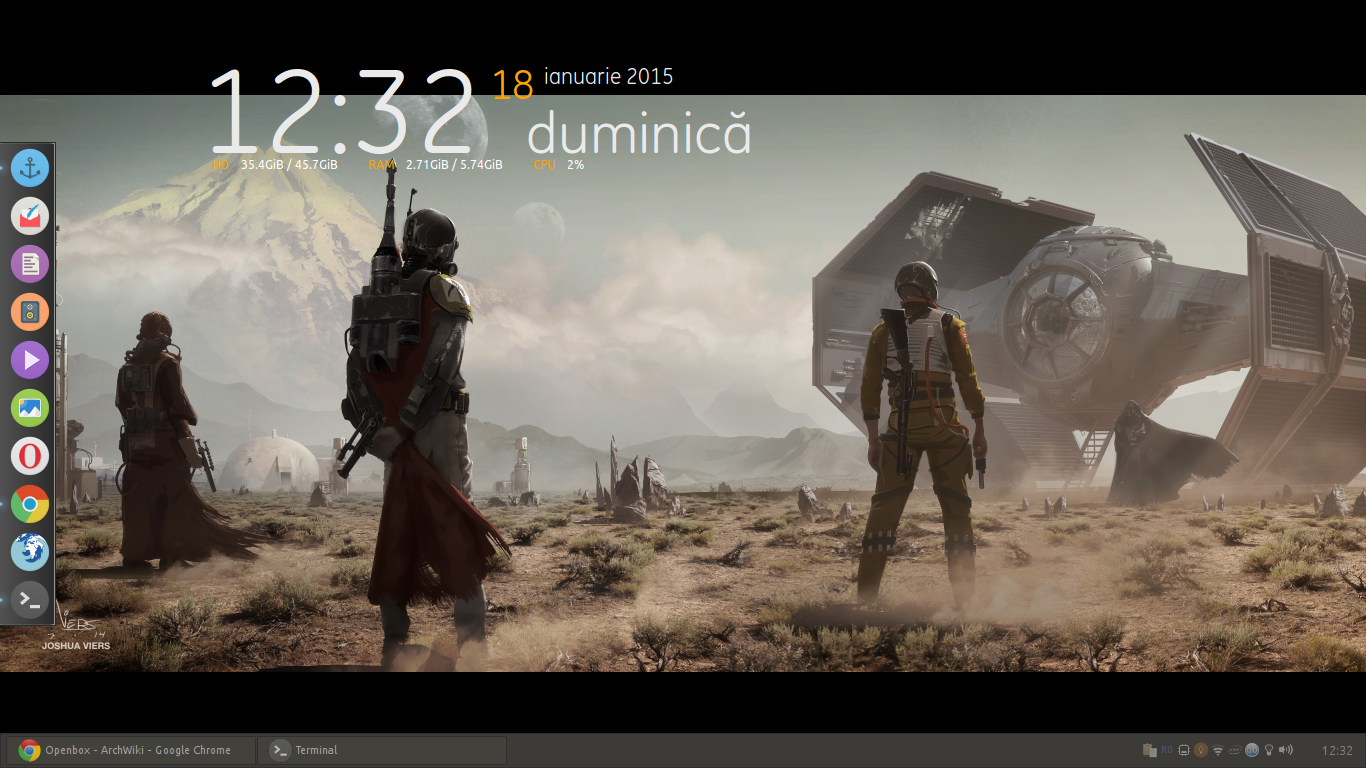Launch the mail client from dock
Screen dimensions: 1366x768
pos(30,216)
